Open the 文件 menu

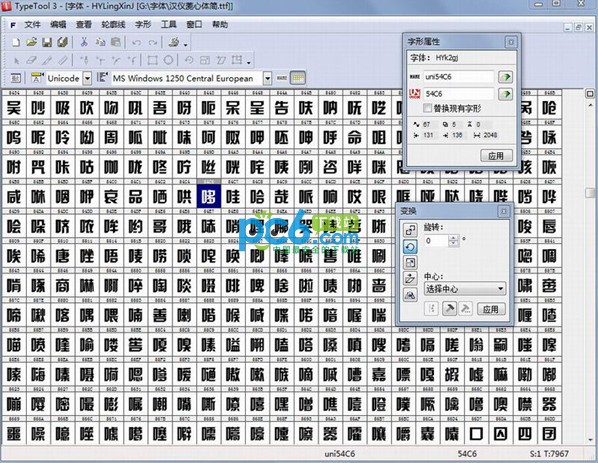point(32,24)
